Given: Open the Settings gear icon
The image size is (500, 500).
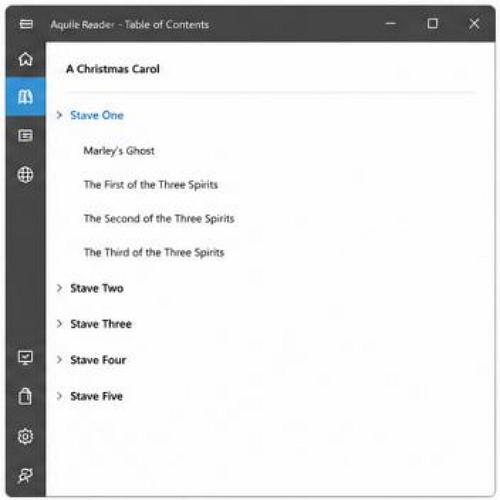Looking at the screenshot, I should coord(25,436).
